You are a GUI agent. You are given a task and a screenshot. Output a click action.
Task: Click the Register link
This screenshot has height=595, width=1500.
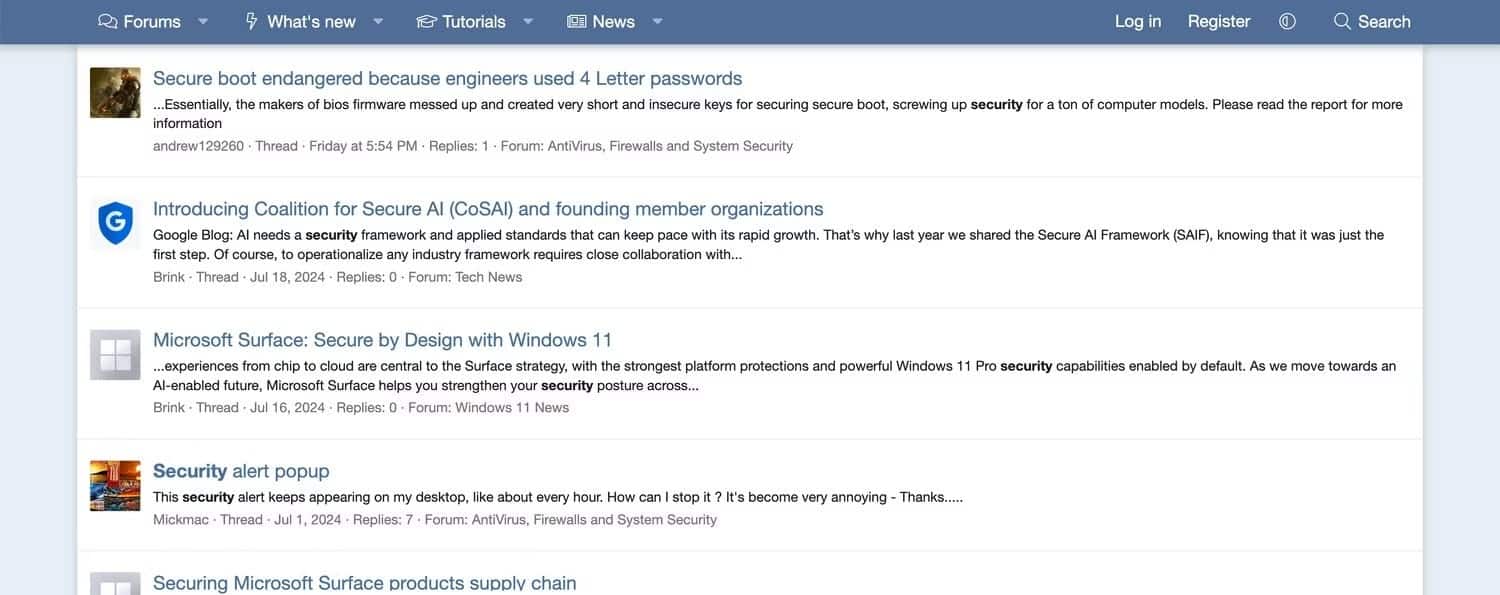click(1219, 21)
